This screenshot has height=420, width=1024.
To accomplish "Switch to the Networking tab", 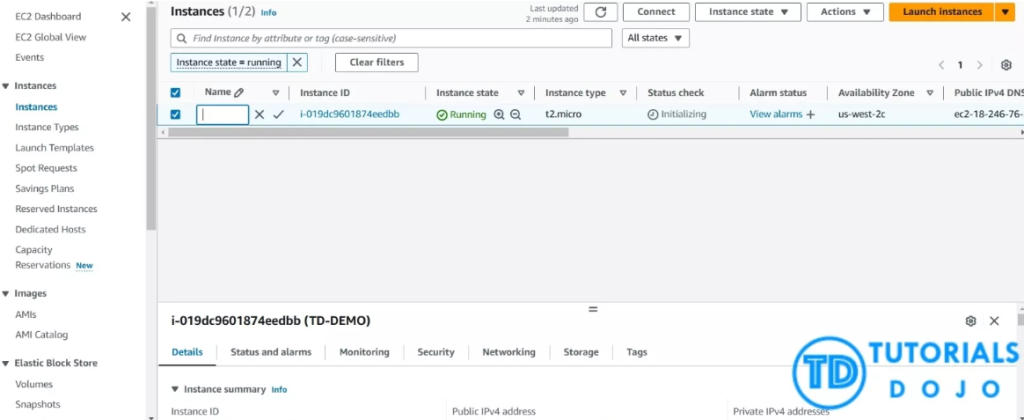I will click(508, 352).
